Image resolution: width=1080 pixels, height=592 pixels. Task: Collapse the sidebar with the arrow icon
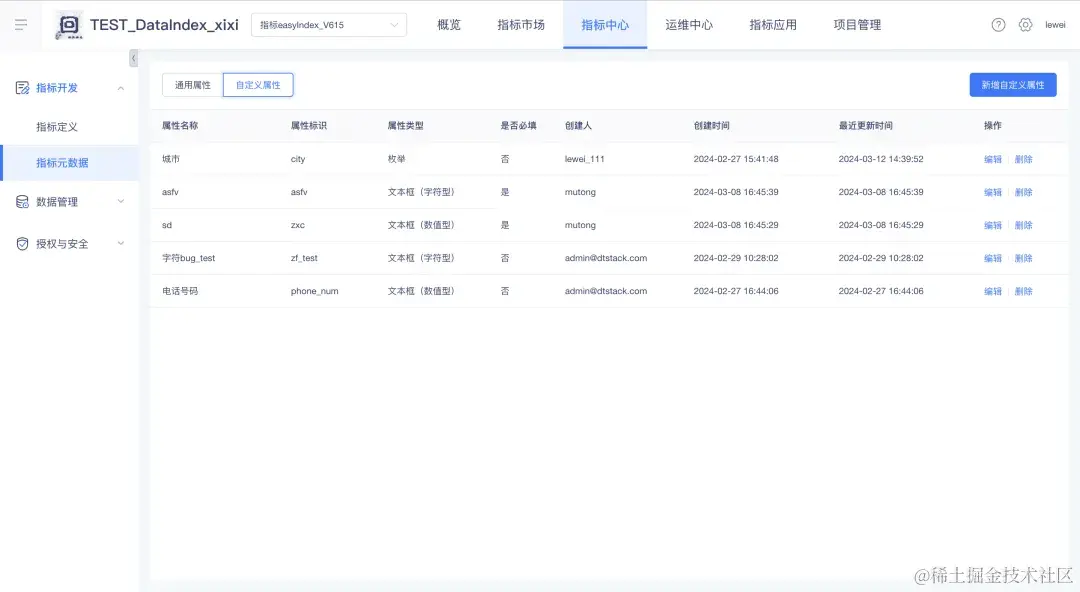(133, 58)
